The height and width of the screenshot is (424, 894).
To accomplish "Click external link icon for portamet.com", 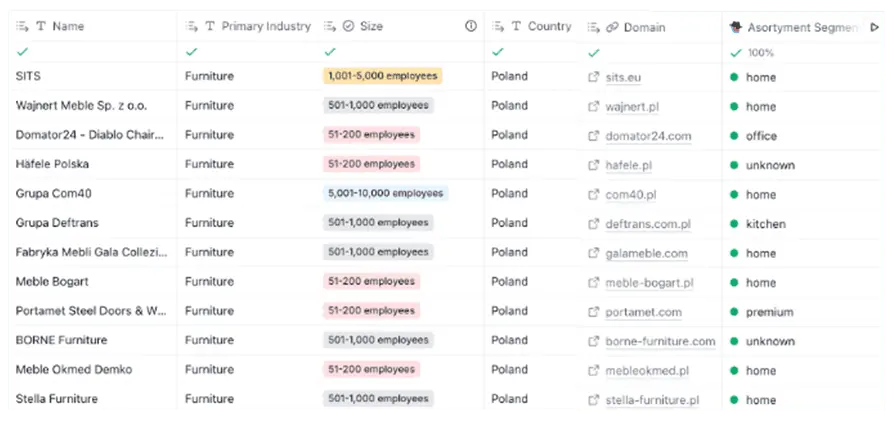I will tap(594, 312).
